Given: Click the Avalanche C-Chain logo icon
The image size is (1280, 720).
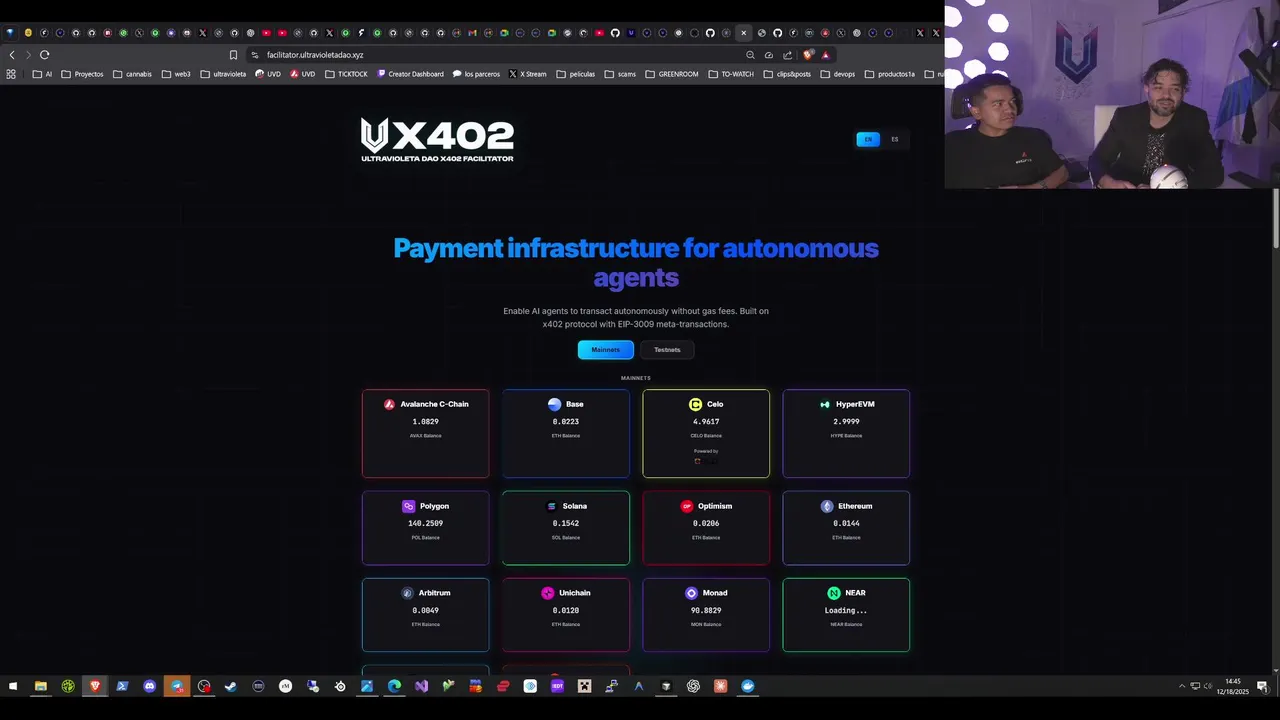Looking at the screenshot, I should coord(389,404).
